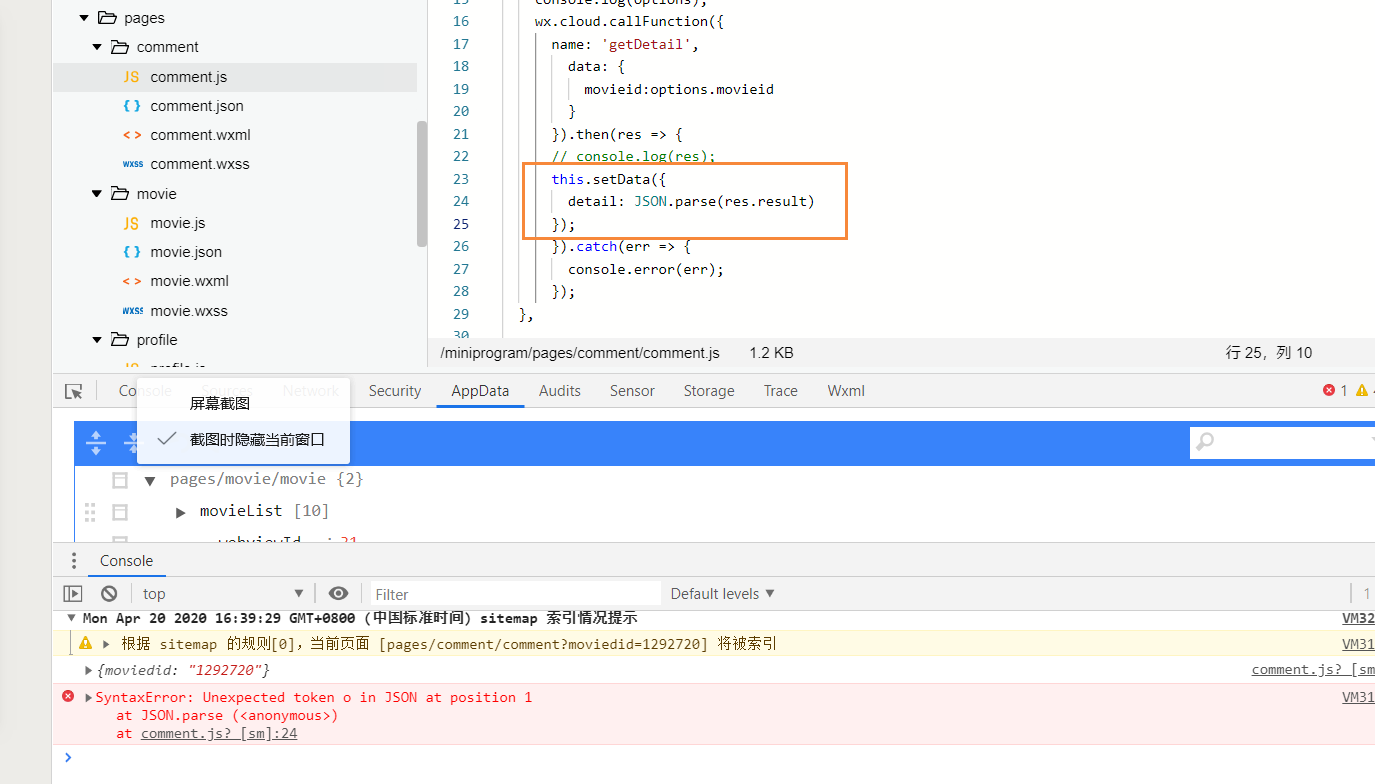Screen dimensions: 1375x784
Task: Open the console drawer three-dot menu
Action: click(73, 561)
